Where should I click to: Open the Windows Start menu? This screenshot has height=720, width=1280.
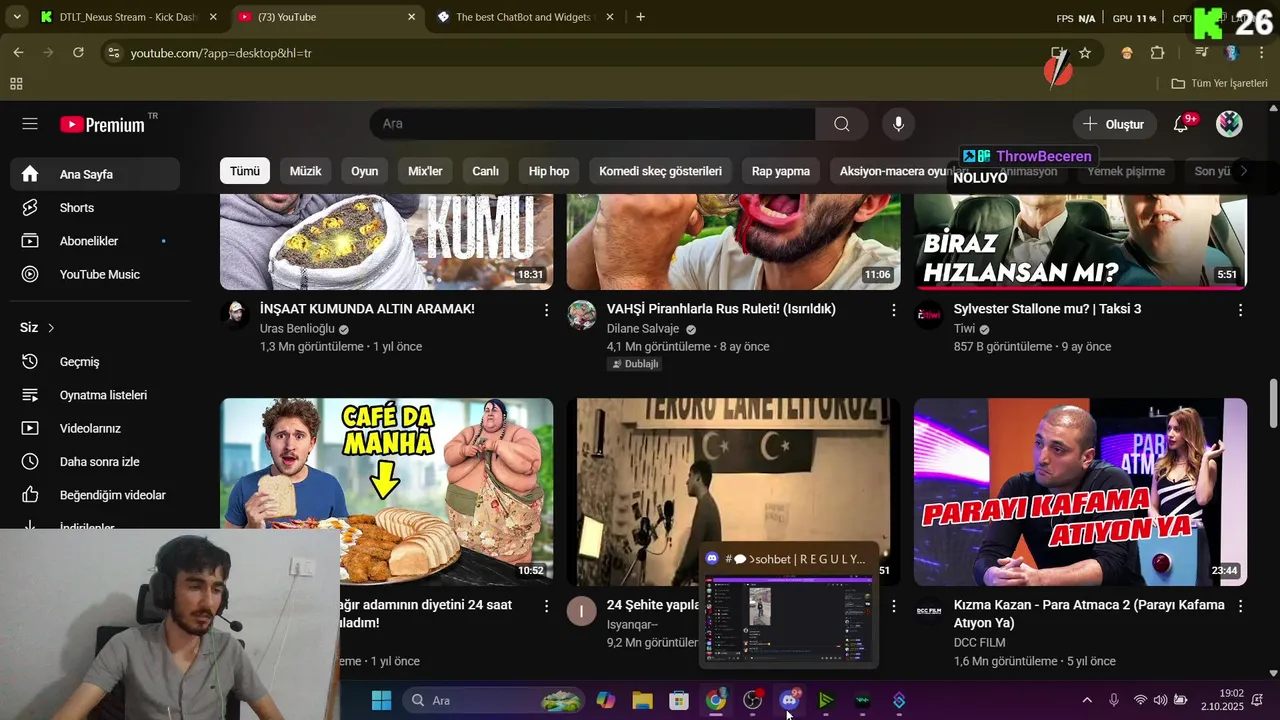[x=382, y=700]
